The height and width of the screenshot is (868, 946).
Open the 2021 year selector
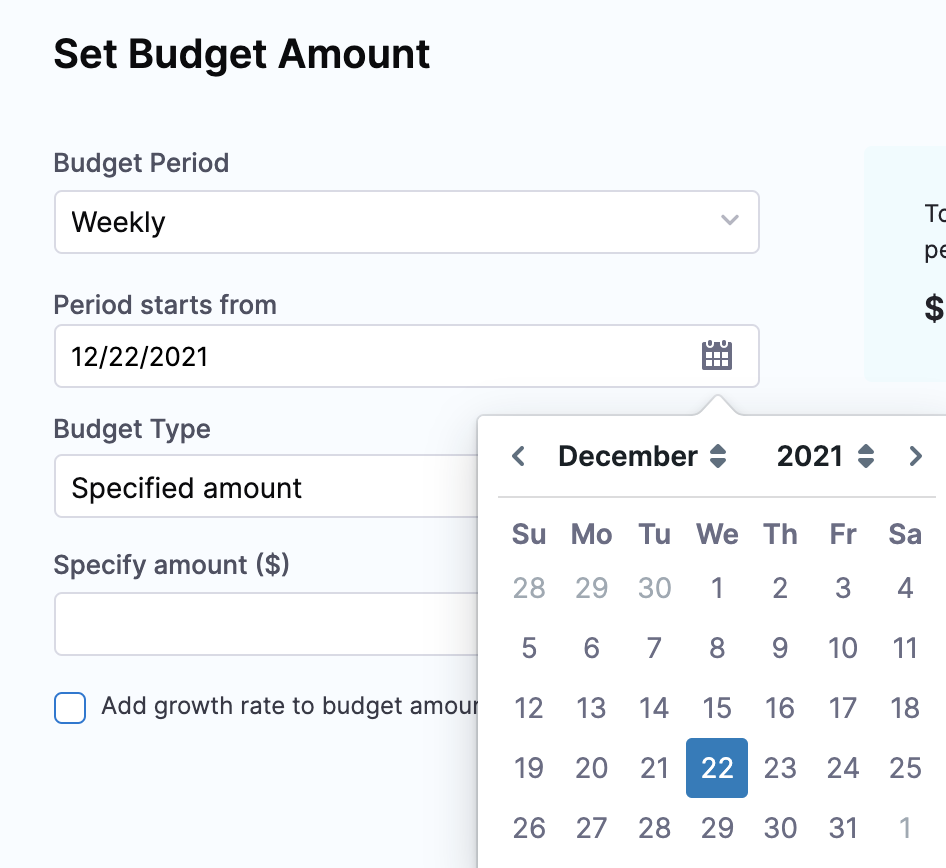click(x=825, y=456)
